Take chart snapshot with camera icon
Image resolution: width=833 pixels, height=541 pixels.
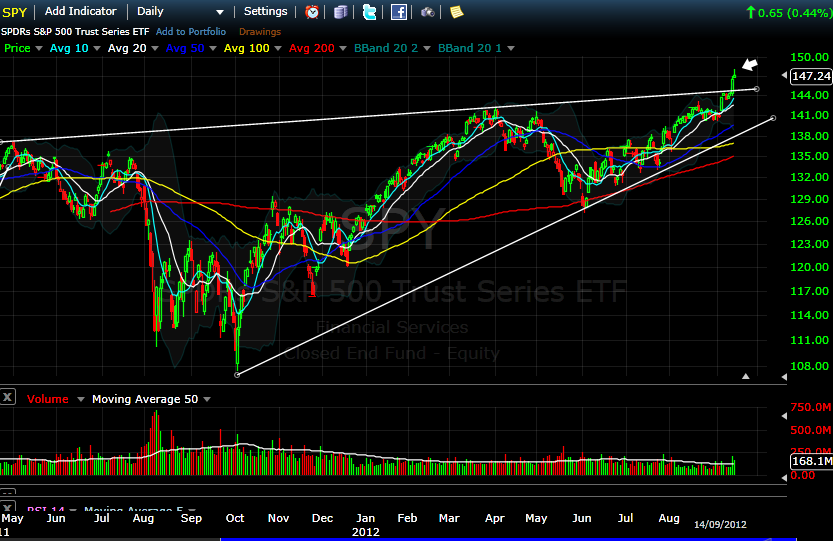(428, 12)
